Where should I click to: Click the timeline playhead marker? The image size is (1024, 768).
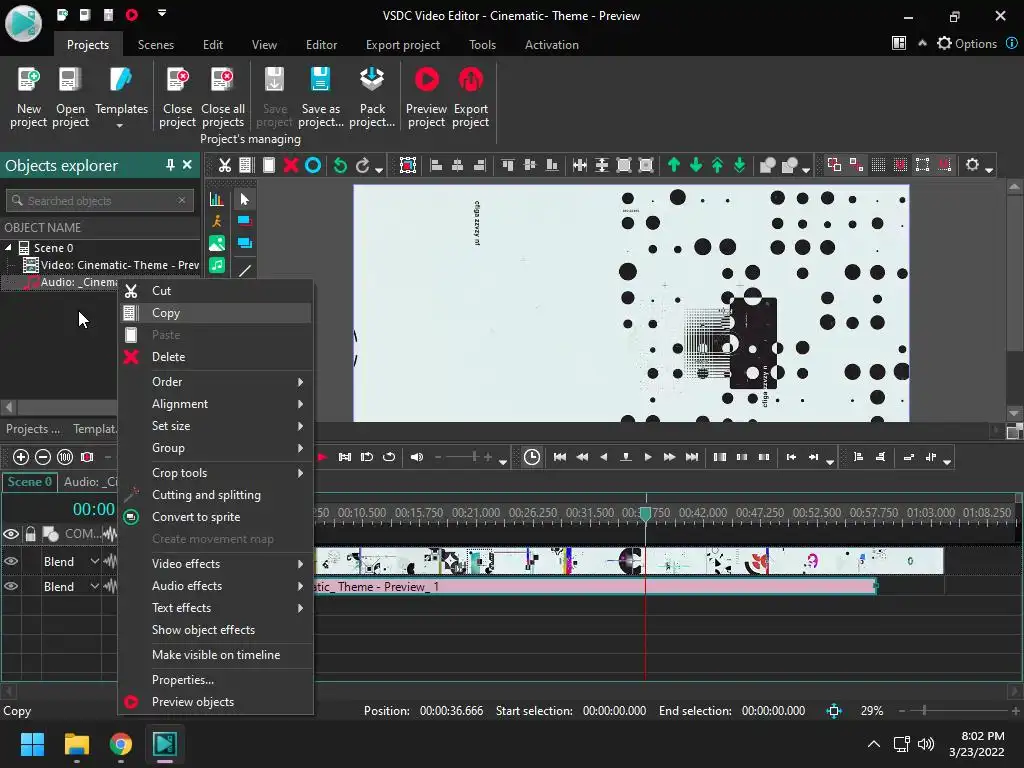pyautogui.click(x=645, y=515)
